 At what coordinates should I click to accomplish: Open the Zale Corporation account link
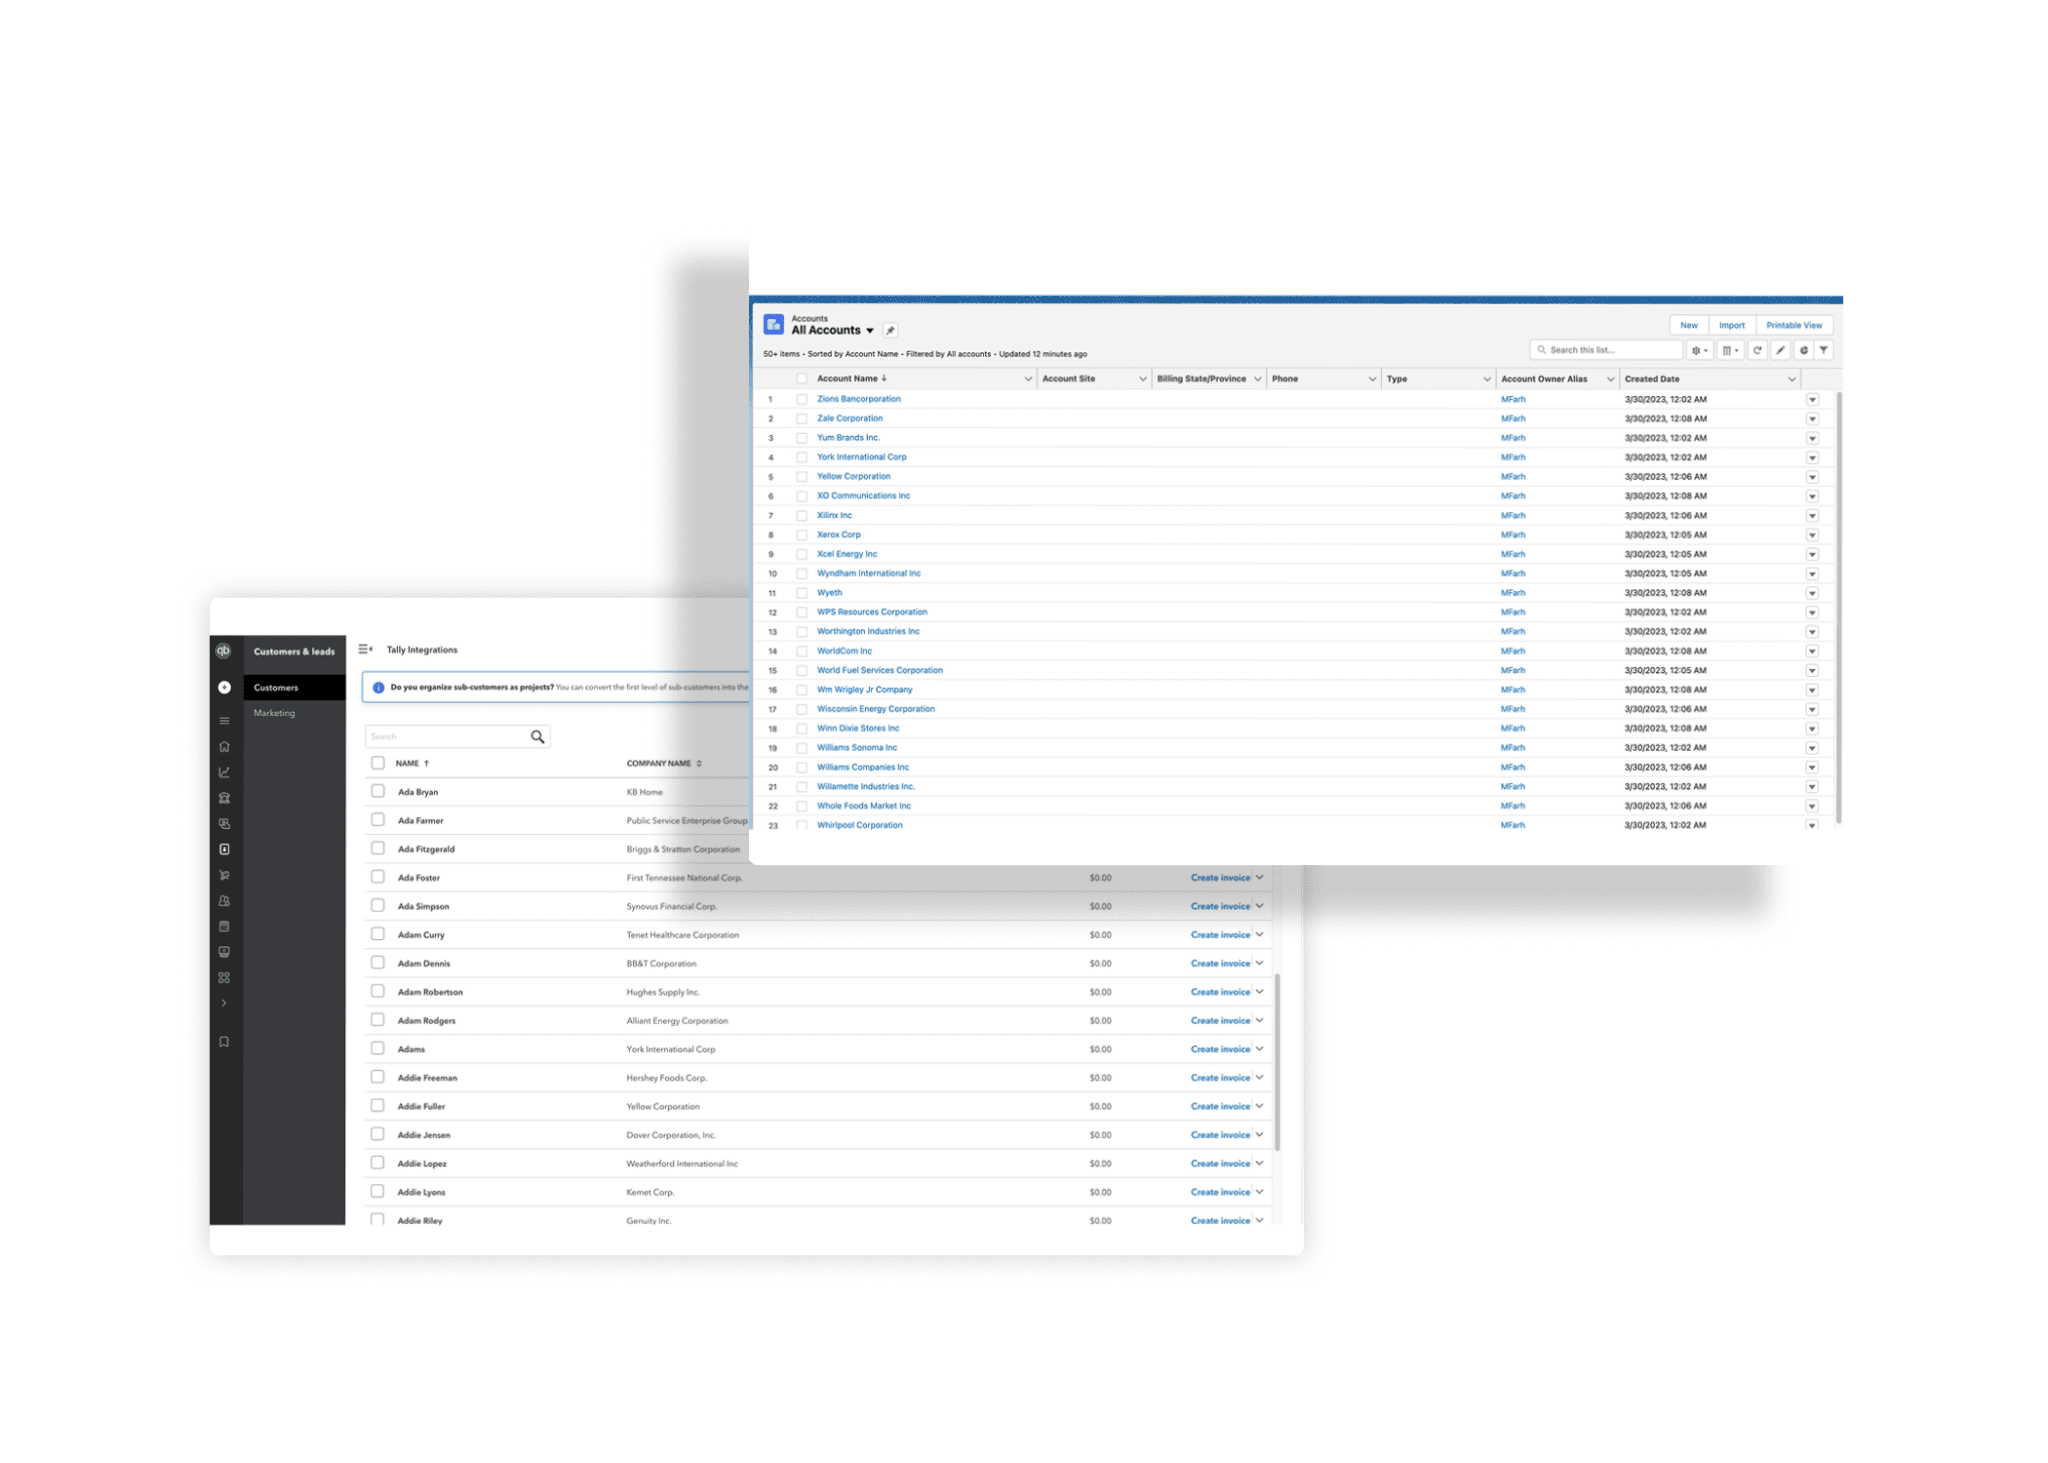849,419
